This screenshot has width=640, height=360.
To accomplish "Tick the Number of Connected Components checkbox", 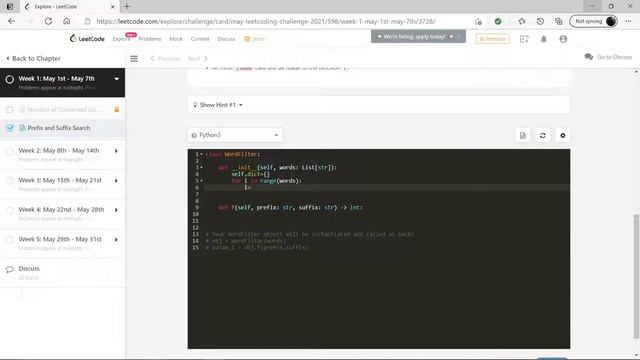I will point(10,109).
